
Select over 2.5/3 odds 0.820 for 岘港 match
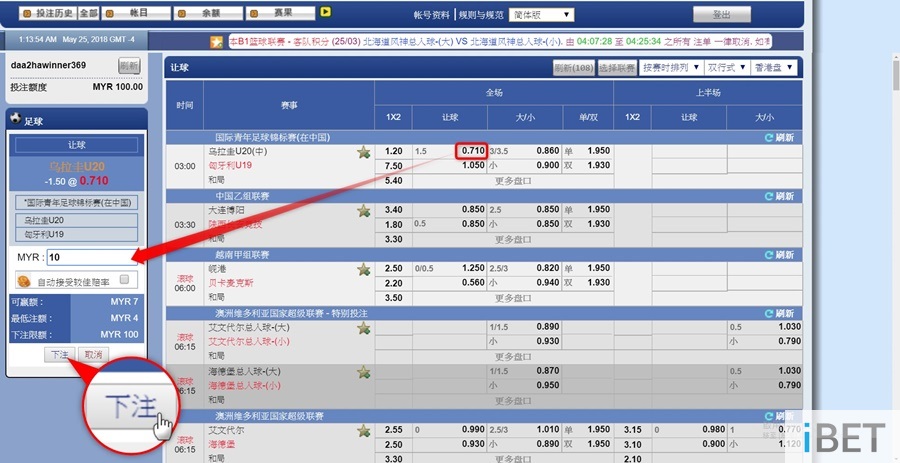548,268
